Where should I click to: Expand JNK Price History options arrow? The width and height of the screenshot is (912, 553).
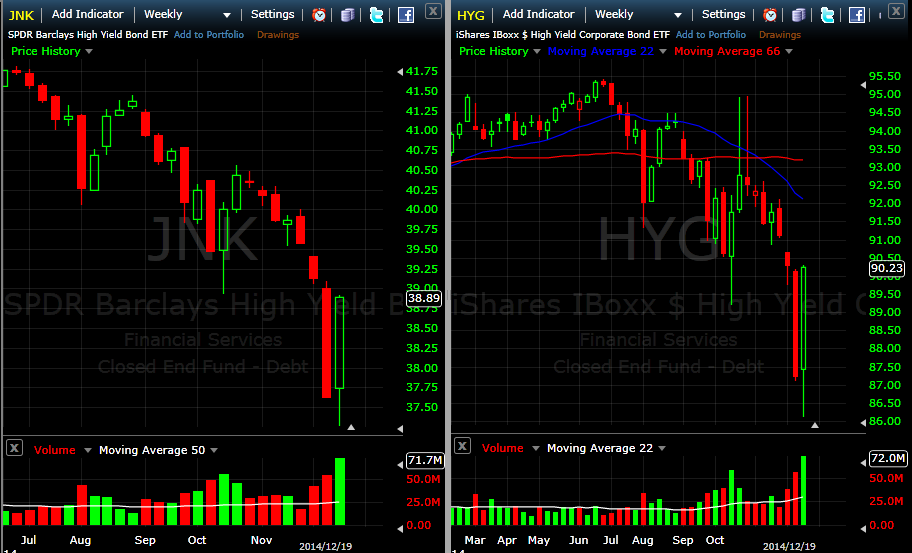tap(89, 52)
